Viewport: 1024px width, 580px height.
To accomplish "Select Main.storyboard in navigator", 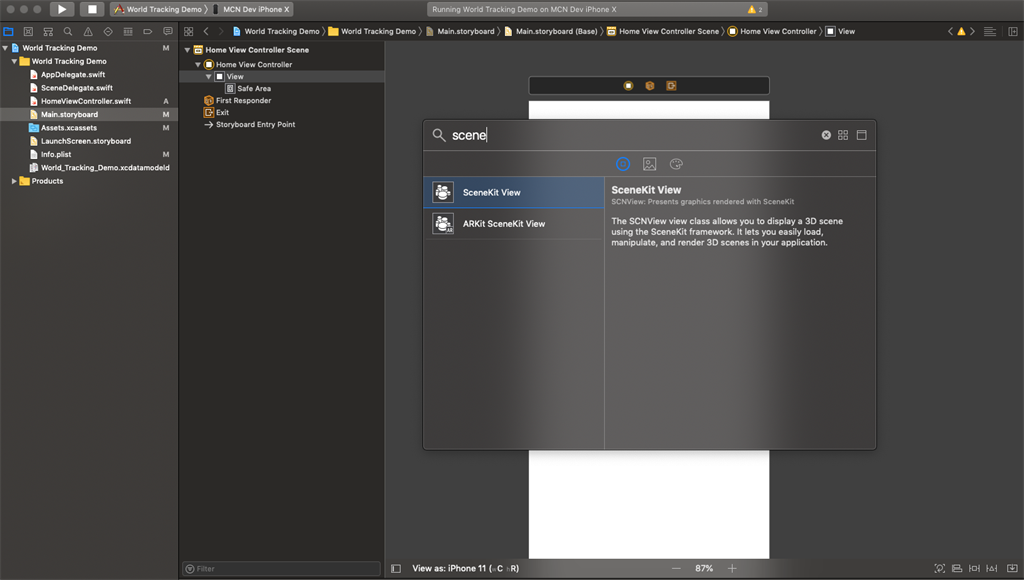I will pos(69,114).
